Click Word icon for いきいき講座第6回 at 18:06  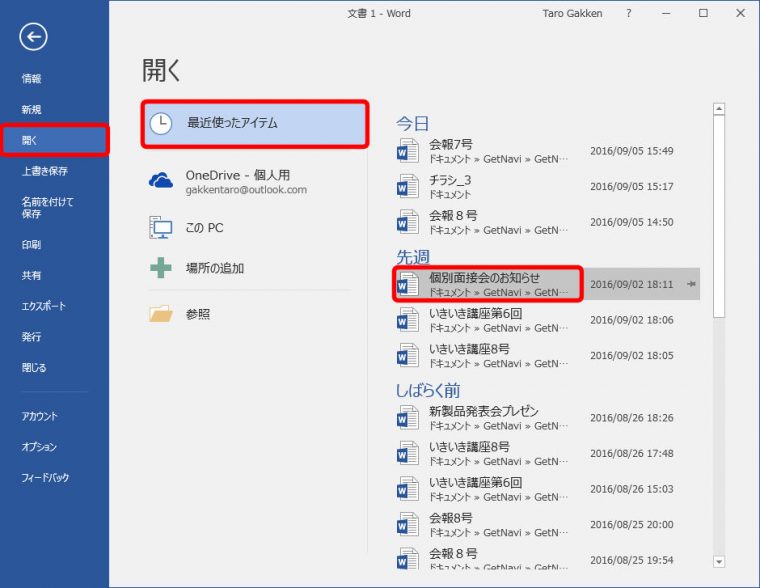click(408, 320)
